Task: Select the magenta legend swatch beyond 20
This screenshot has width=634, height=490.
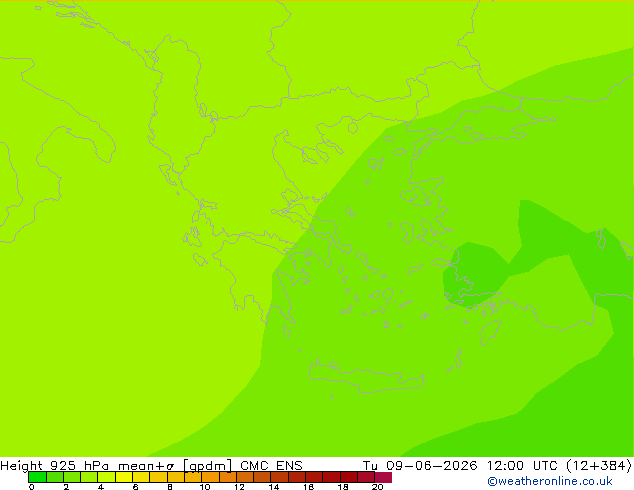Action: (383, 477)
